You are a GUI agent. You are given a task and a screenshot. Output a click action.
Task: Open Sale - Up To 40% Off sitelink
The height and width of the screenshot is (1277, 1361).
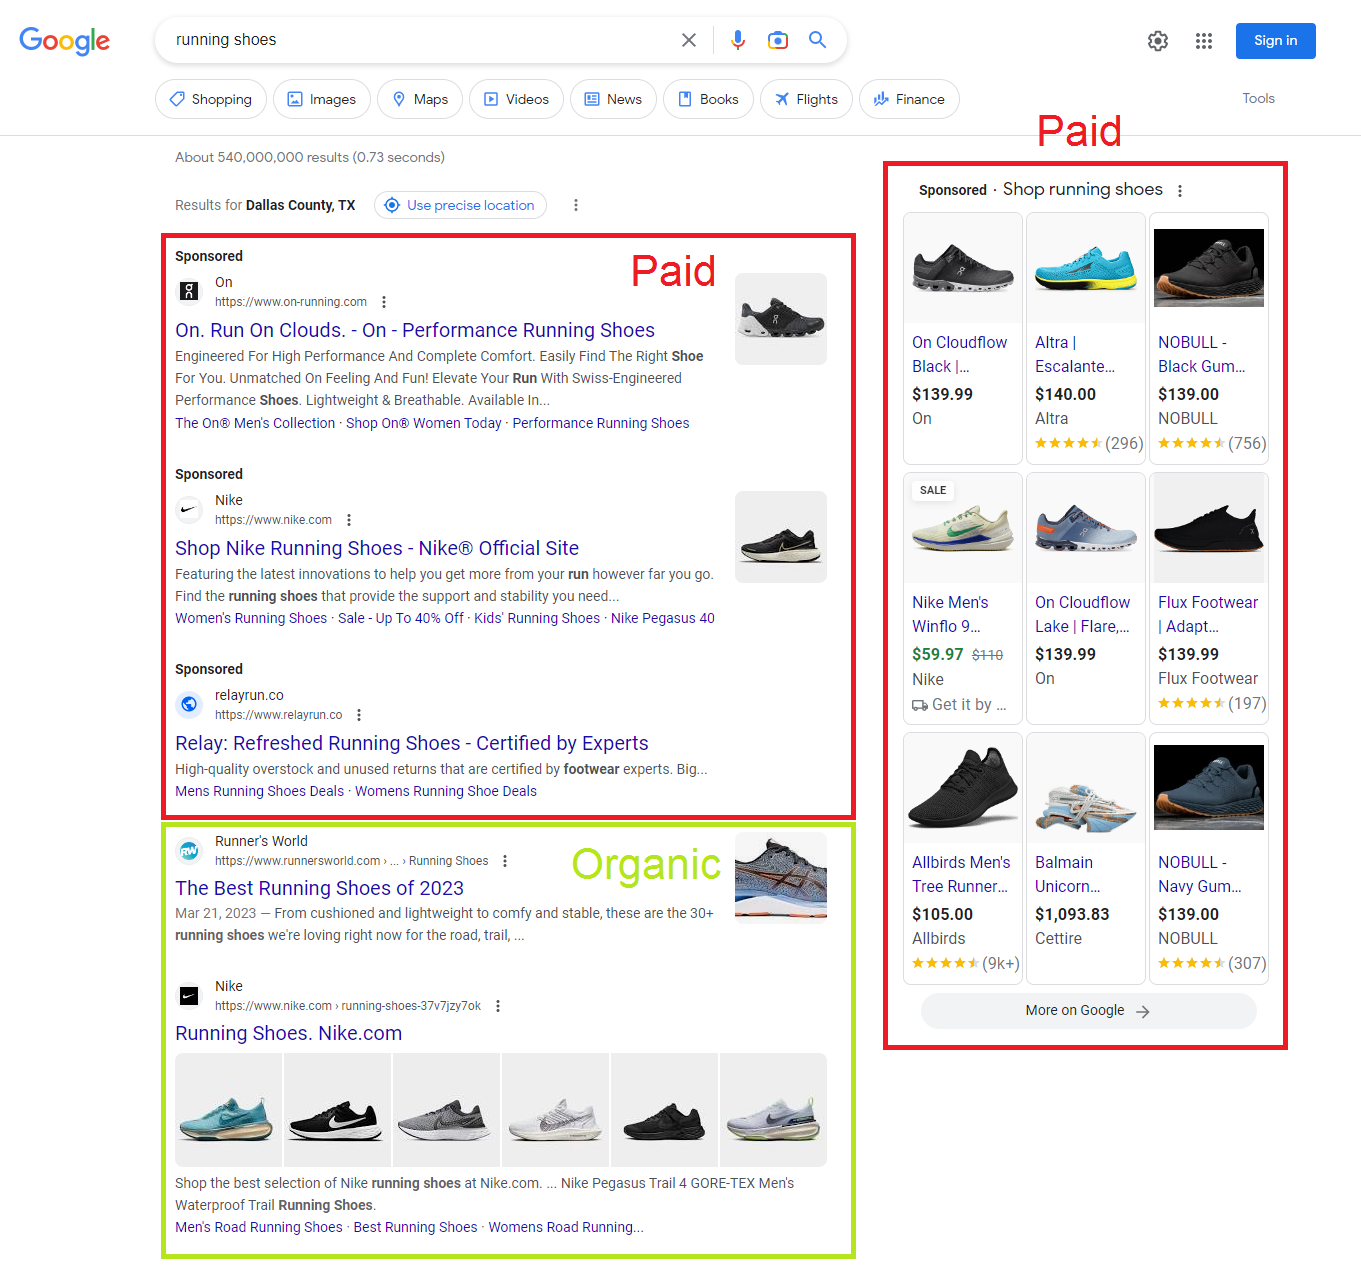pyautogui.click(x=401, y=618)
